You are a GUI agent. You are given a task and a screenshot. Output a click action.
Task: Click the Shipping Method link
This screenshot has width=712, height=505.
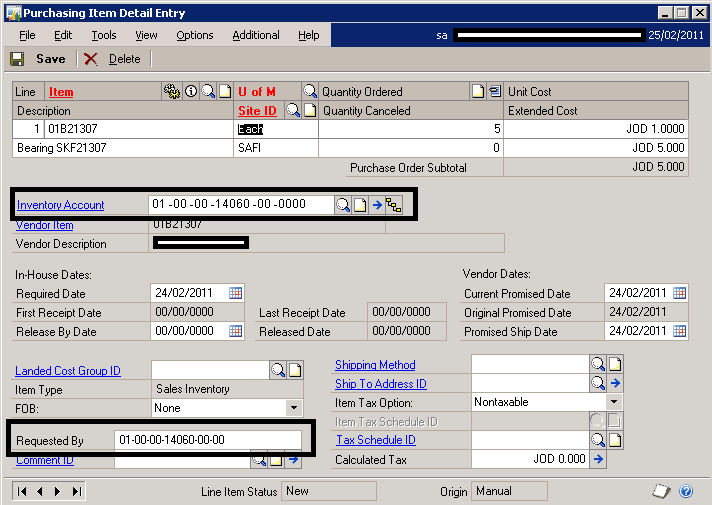[x=375, y=365]
